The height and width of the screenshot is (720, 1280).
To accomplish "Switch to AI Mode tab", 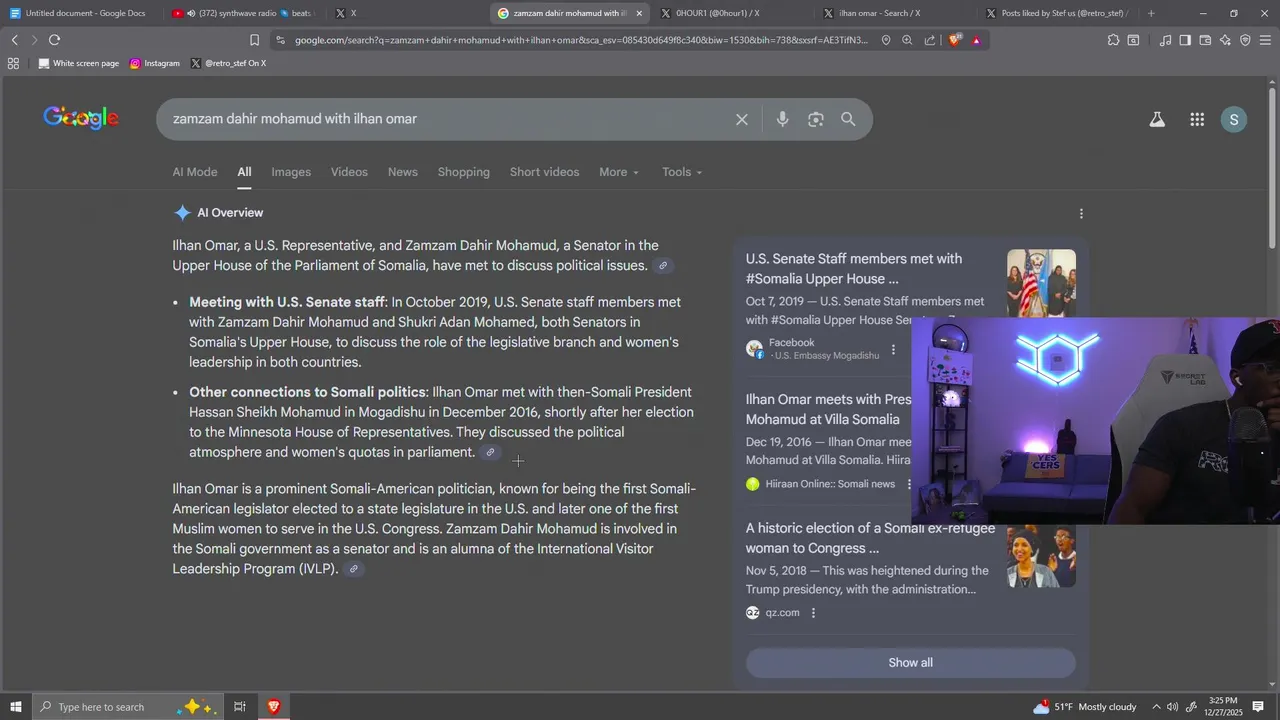I will pyautogui.click(x=195, y=172).
